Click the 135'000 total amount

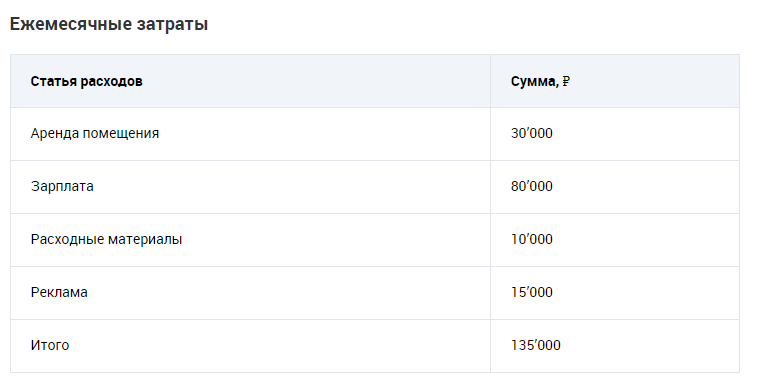click(536, 345)
